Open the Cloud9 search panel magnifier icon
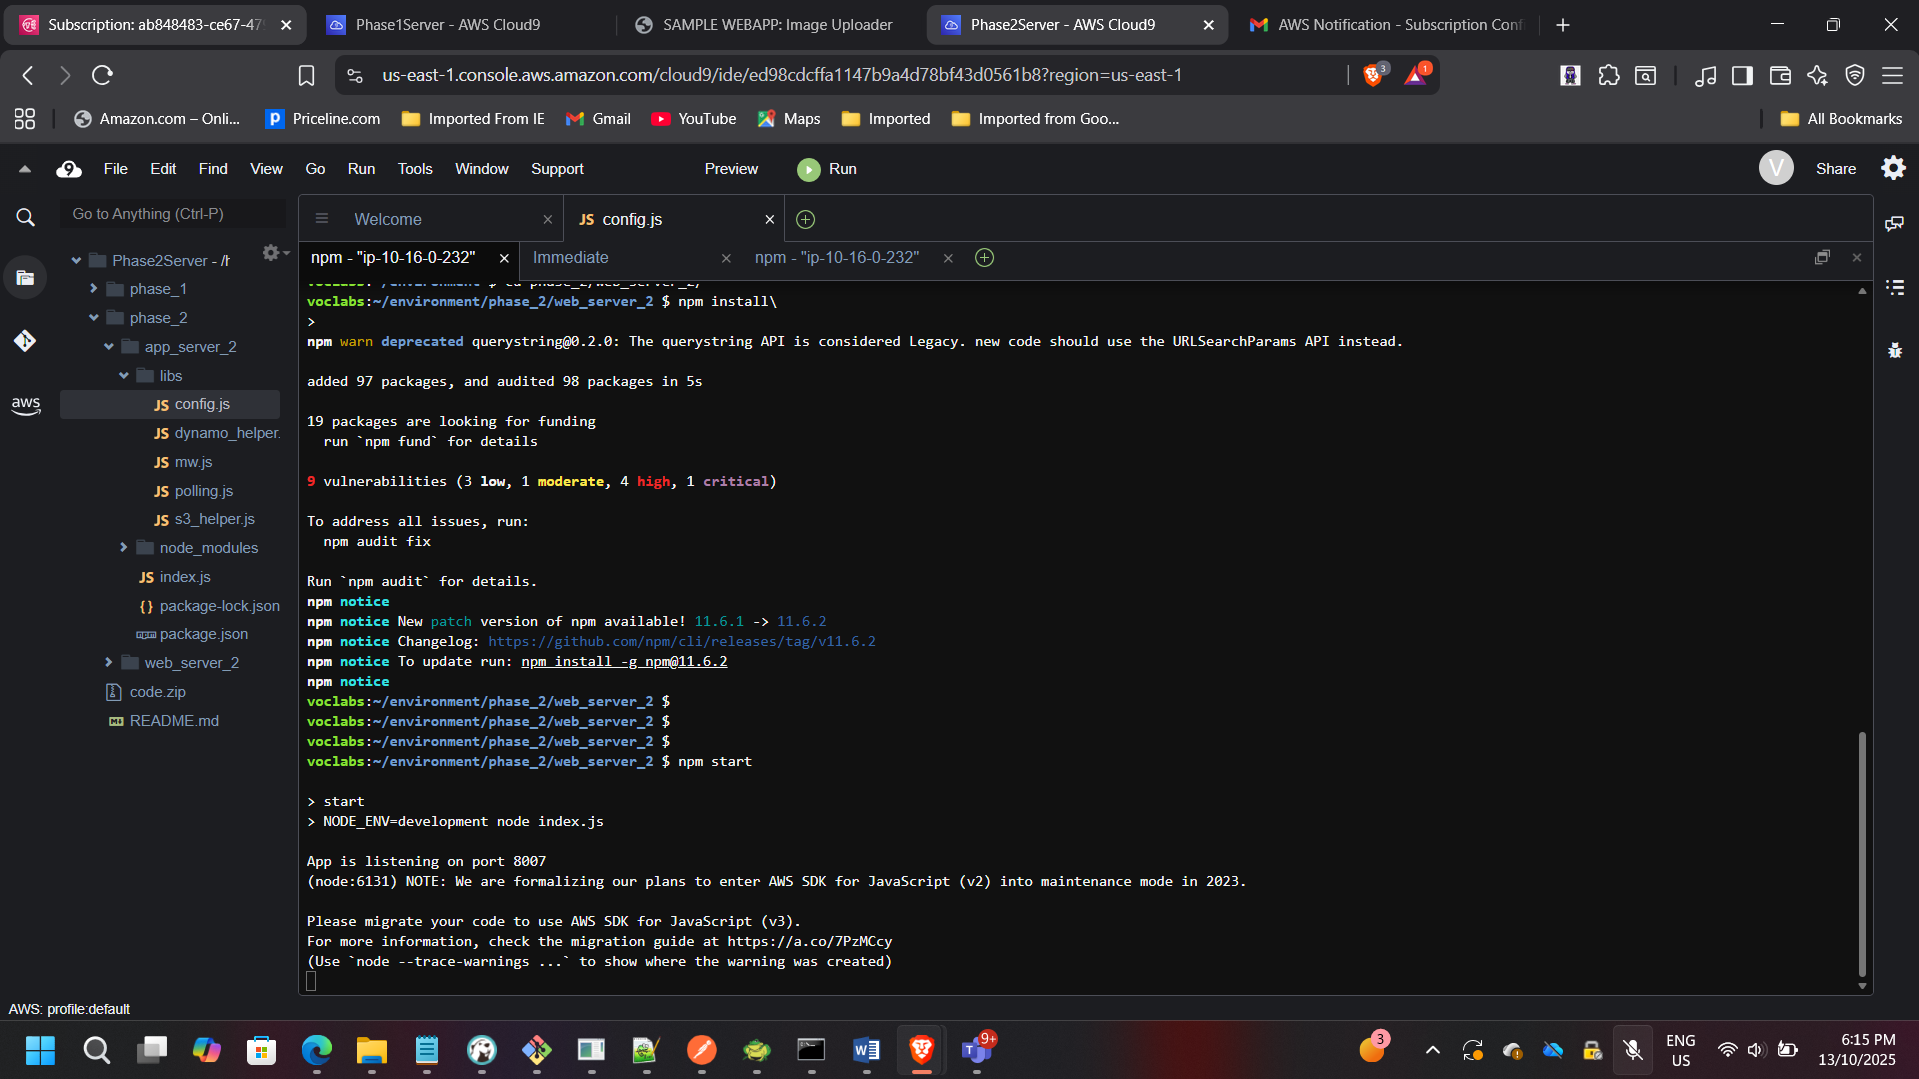 click(25, 217)
